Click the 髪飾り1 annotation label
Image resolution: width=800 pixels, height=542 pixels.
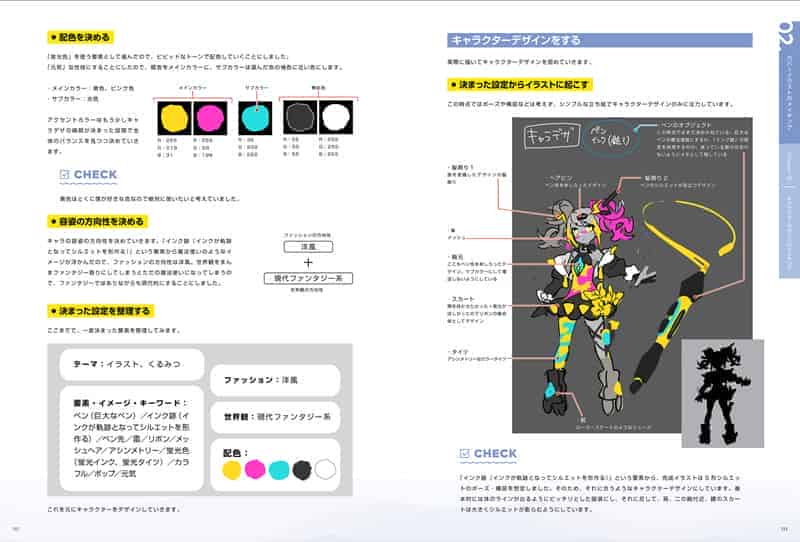461,167
